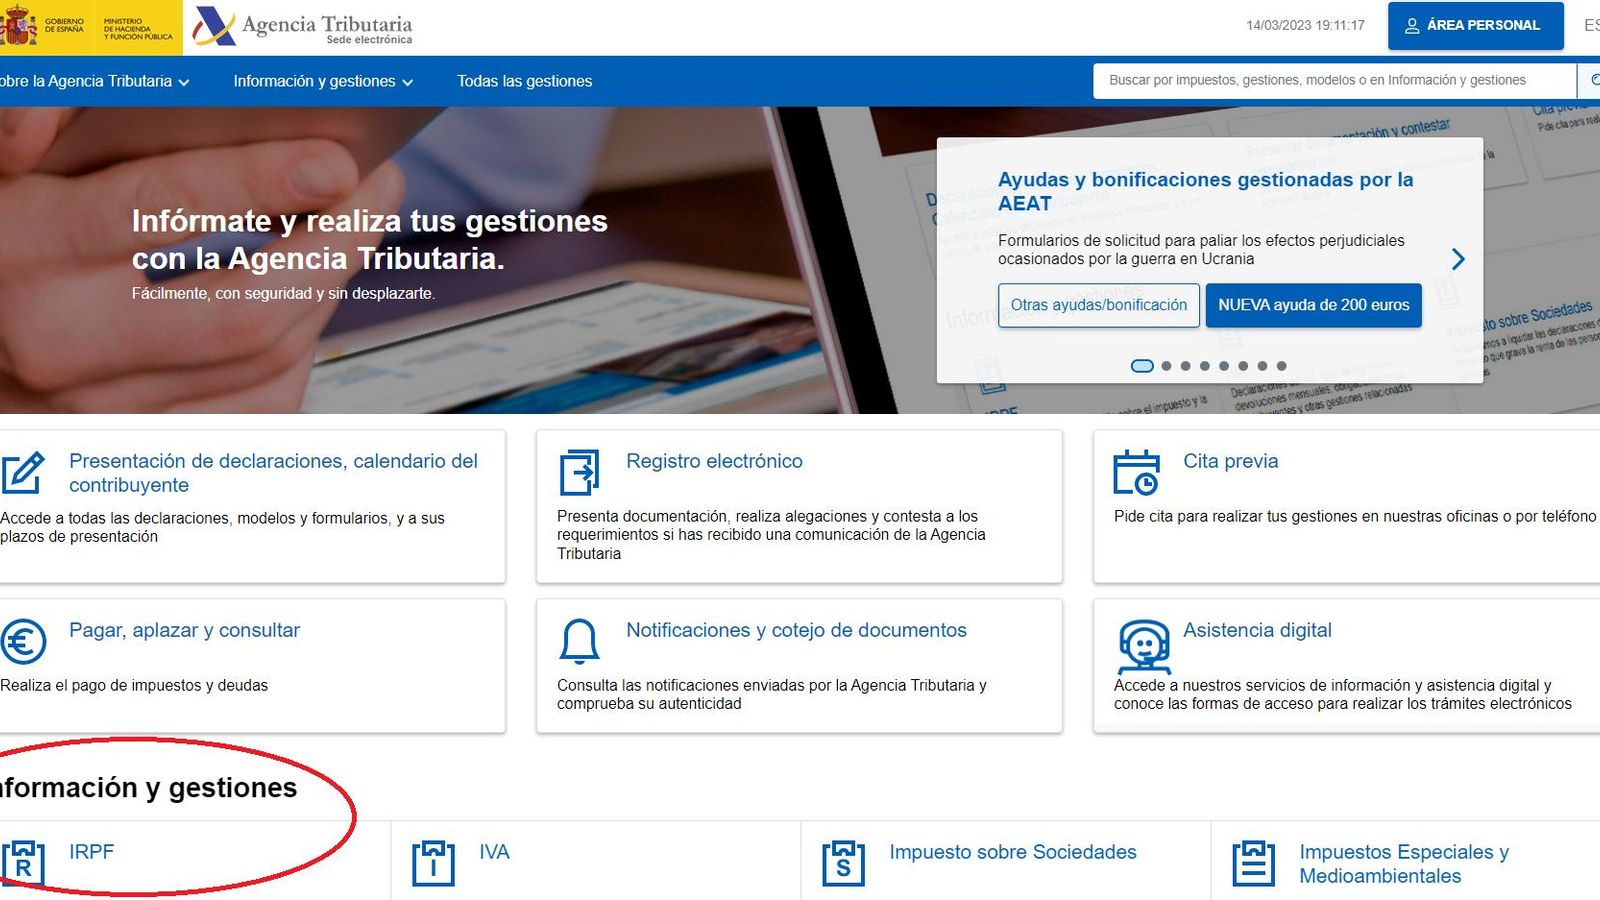Open Notificaciones y cotejo de documentos

(796, 630)
